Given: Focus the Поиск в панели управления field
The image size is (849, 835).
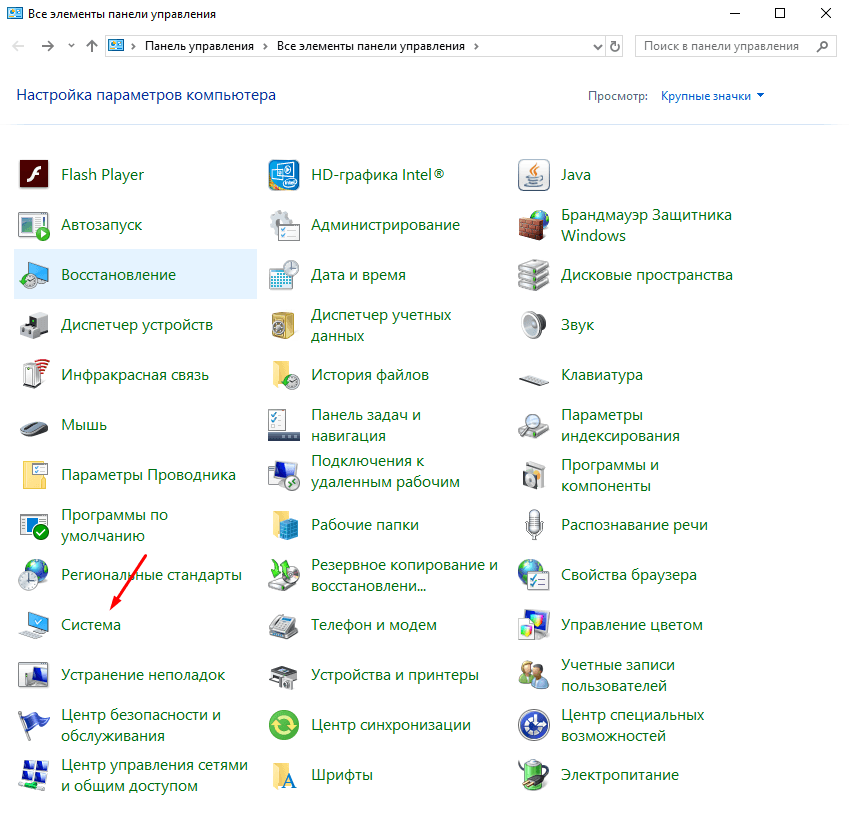Looking at the screenshot, I should [x=735, y=47].
